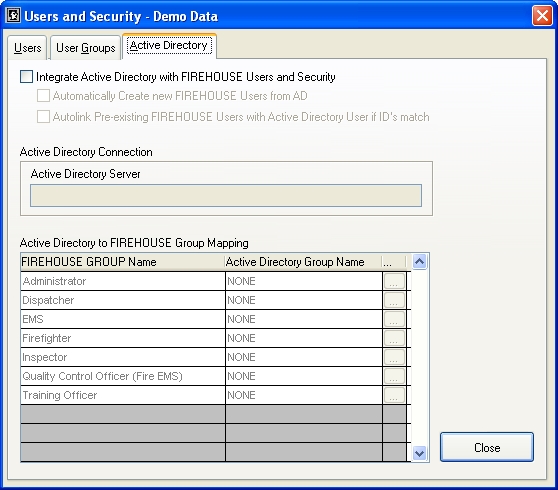
Task: Open ellipsis lookup for Quality Control Officer row
Action: point(394,376)
